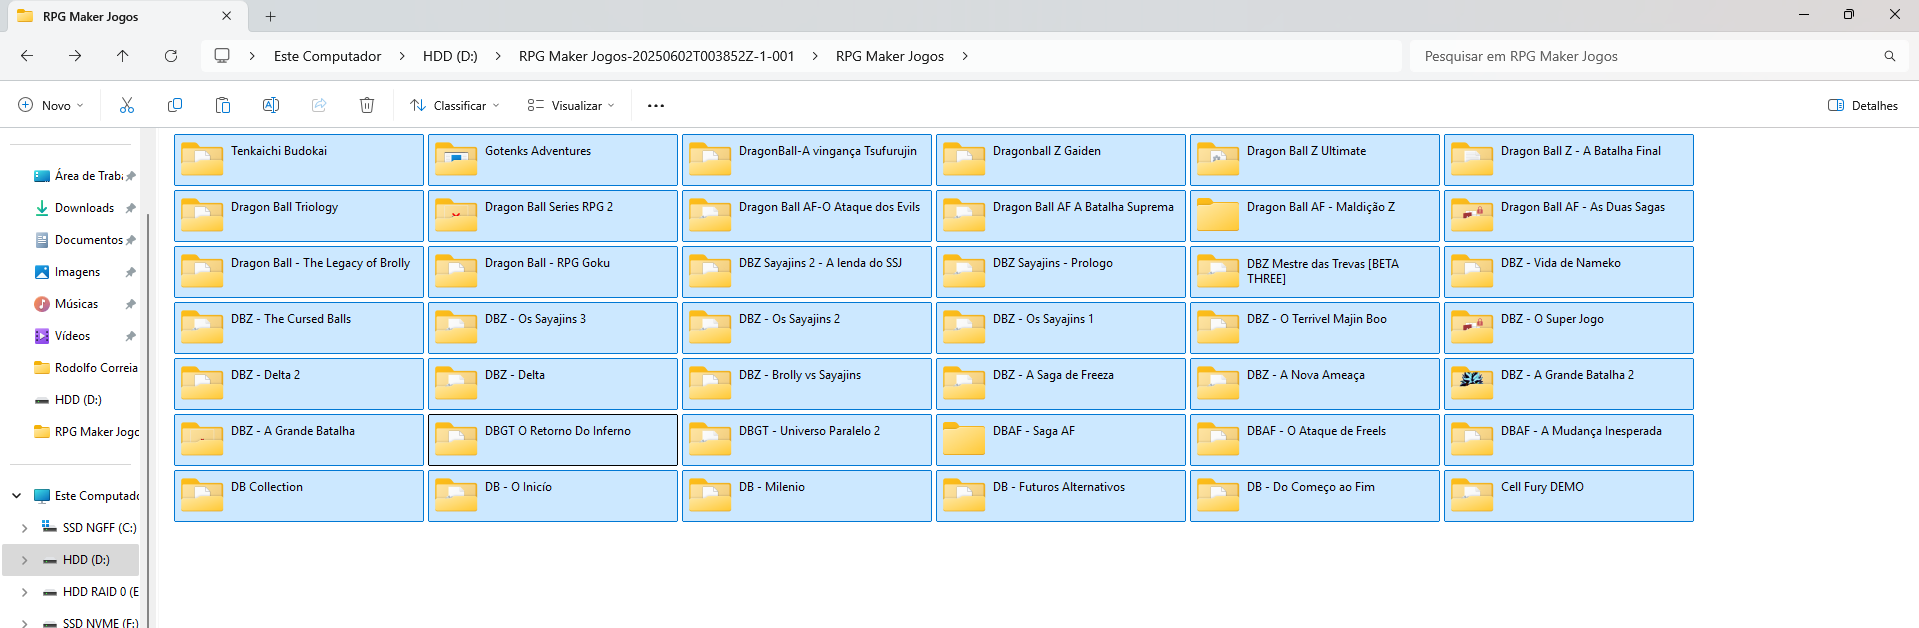Select the DBZ - A Grande Batalha 2 folder
1919x628 pixels.
tap(1569, 384)
